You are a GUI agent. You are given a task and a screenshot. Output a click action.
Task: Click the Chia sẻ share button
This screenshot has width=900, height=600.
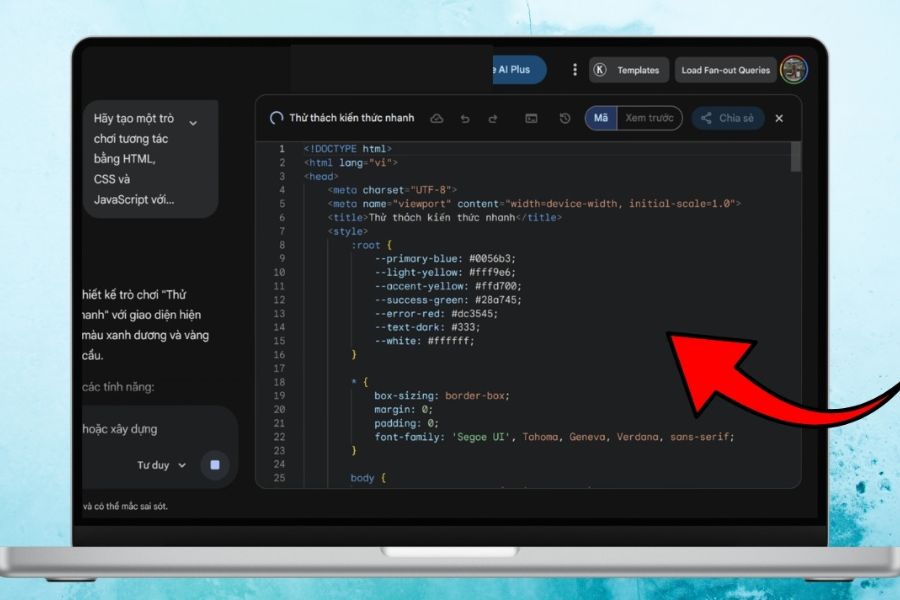point(728,118)
